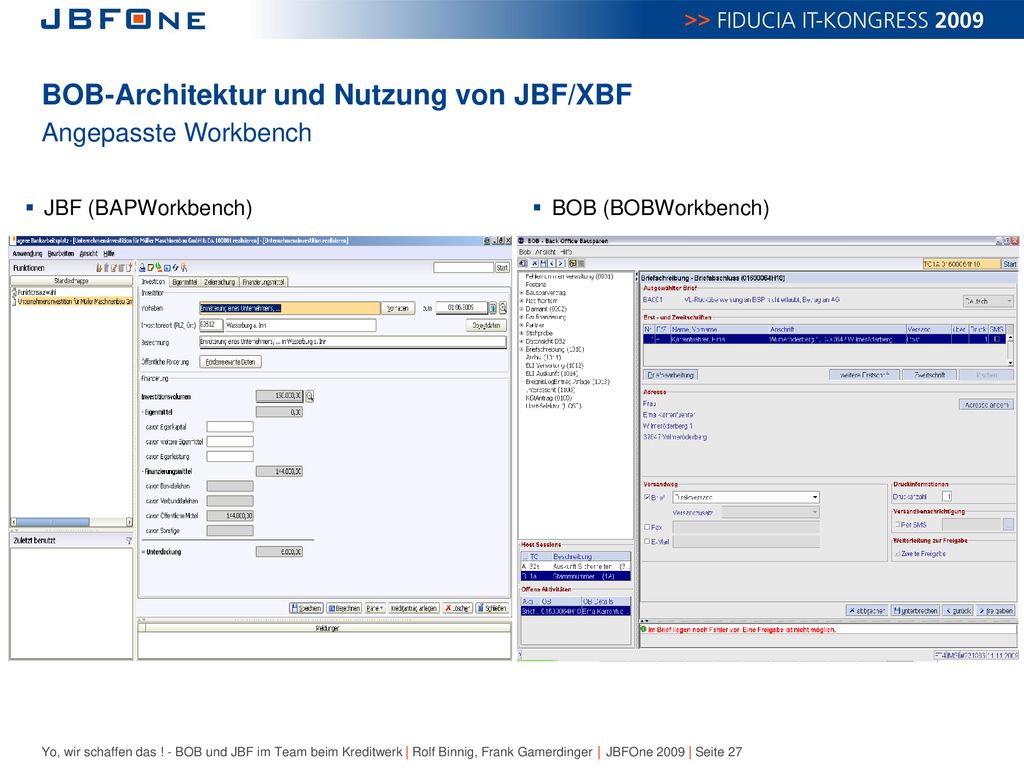Click the Standardmappe header button

click(x=71, y=281)
